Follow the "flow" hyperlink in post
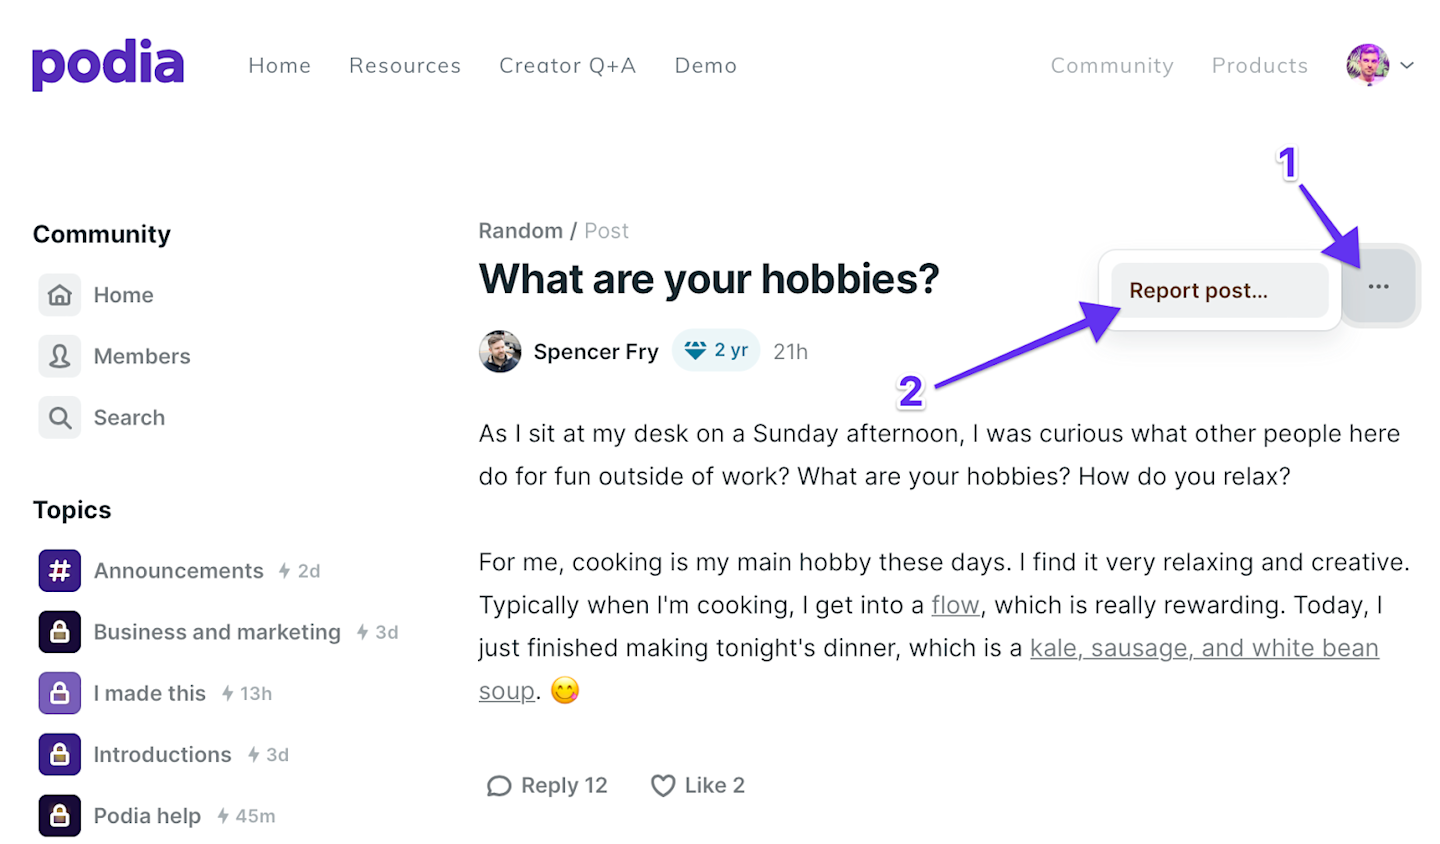The width and height of the screenshot is (1440, 844). pyautogui.click(x=955, y=605)
